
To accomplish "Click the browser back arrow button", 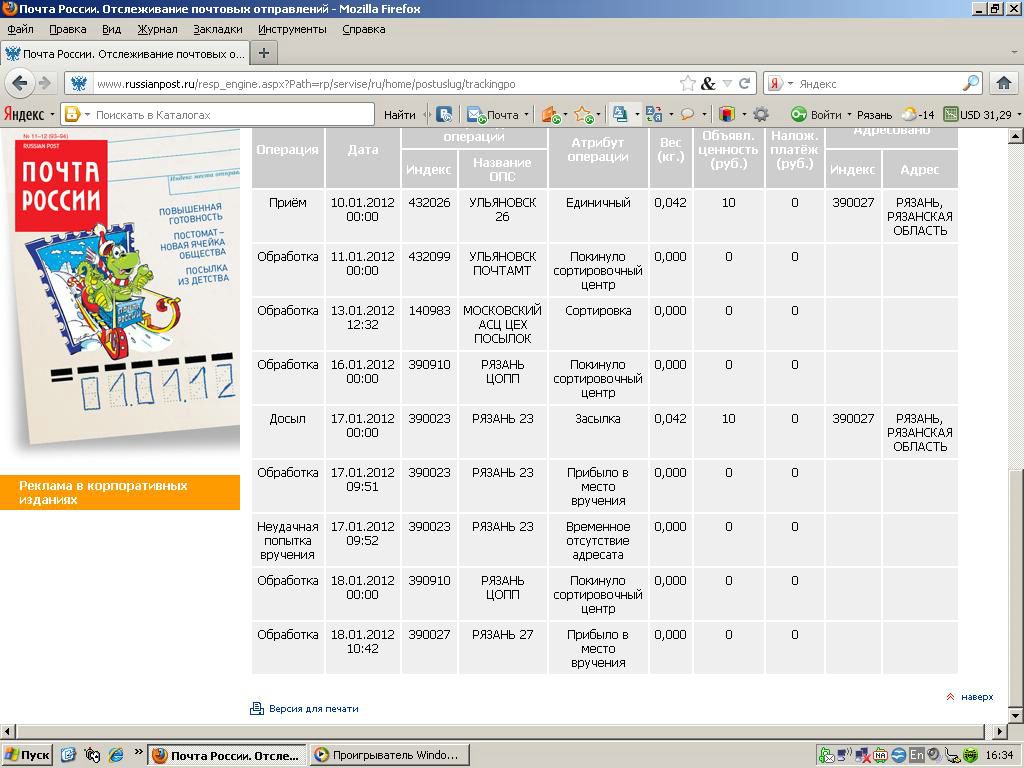I will (20, 84).
